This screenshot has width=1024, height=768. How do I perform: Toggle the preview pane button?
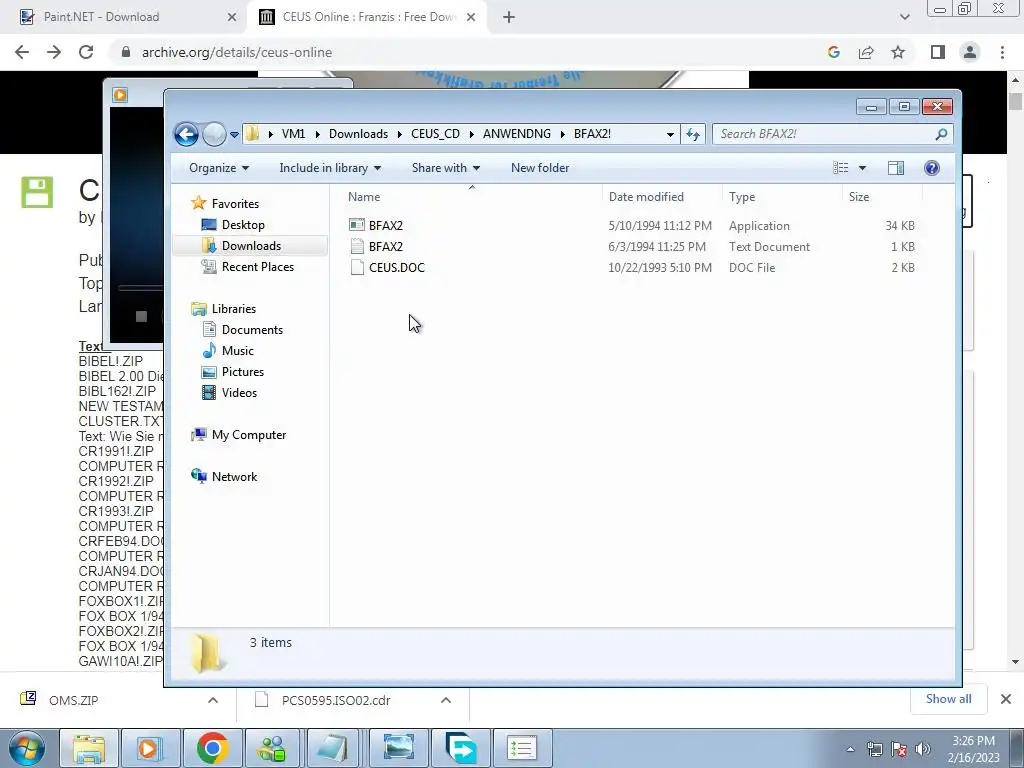tap(896, 168)
